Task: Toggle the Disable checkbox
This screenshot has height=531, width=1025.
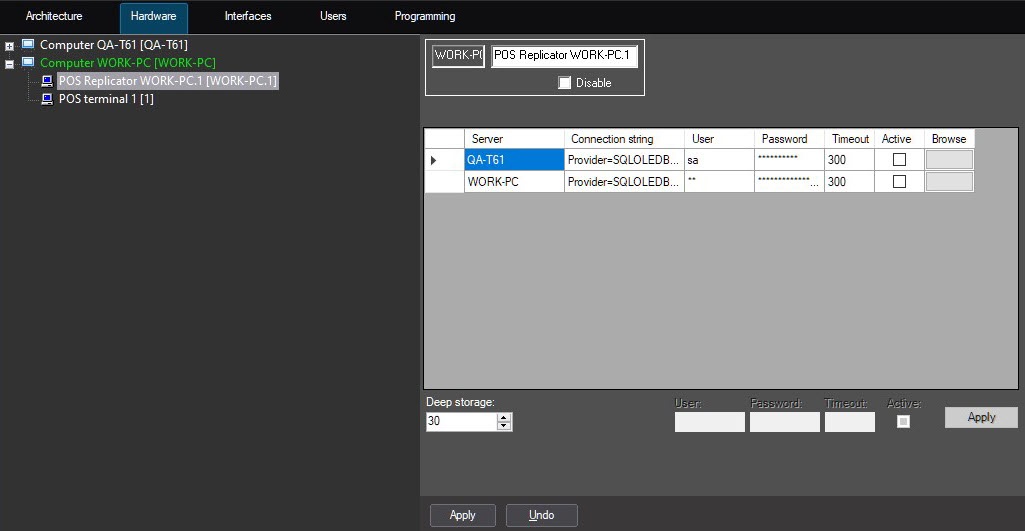Action: (x=565, y=83)
